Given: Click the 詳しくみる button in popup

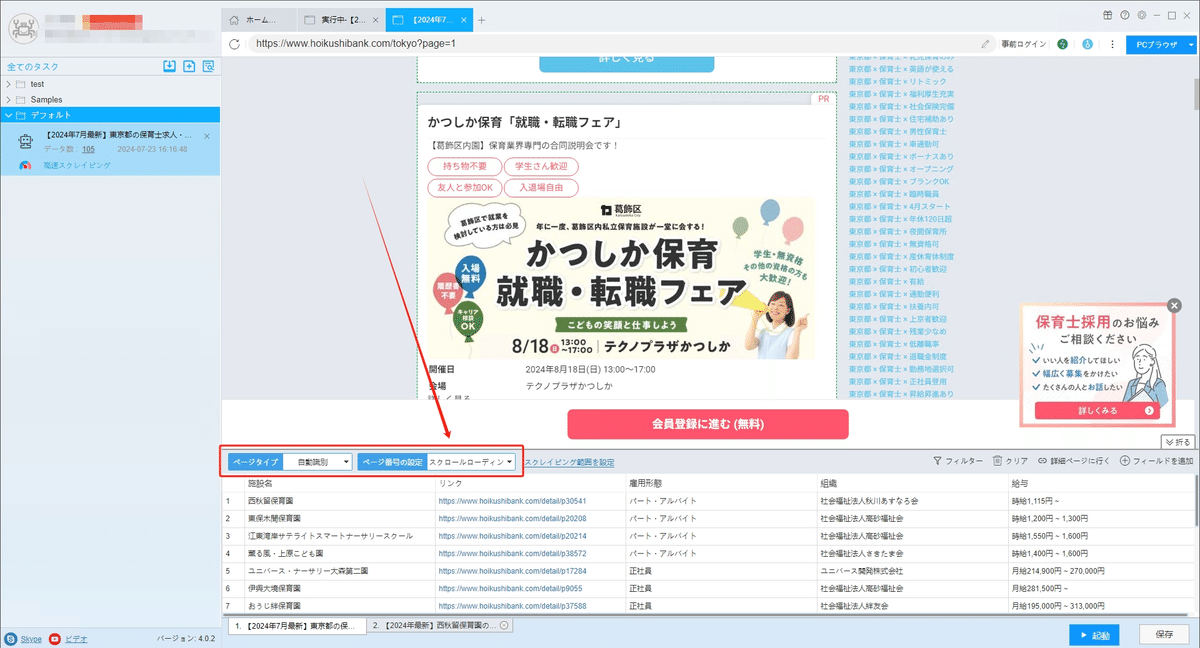Looking at the screenshot, I should click(1098, 410).
